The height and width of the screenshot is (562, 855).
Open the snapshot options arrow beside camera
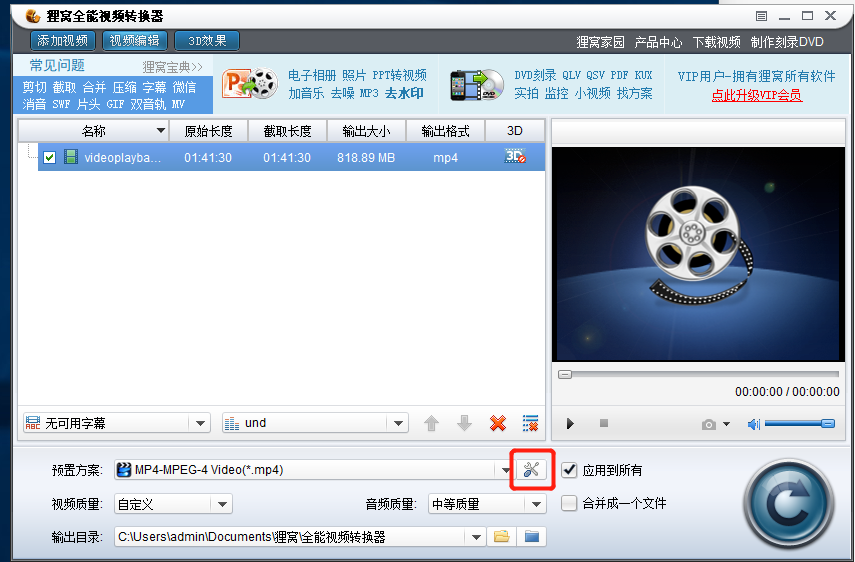pyautogui.click(x=726, y=424)
